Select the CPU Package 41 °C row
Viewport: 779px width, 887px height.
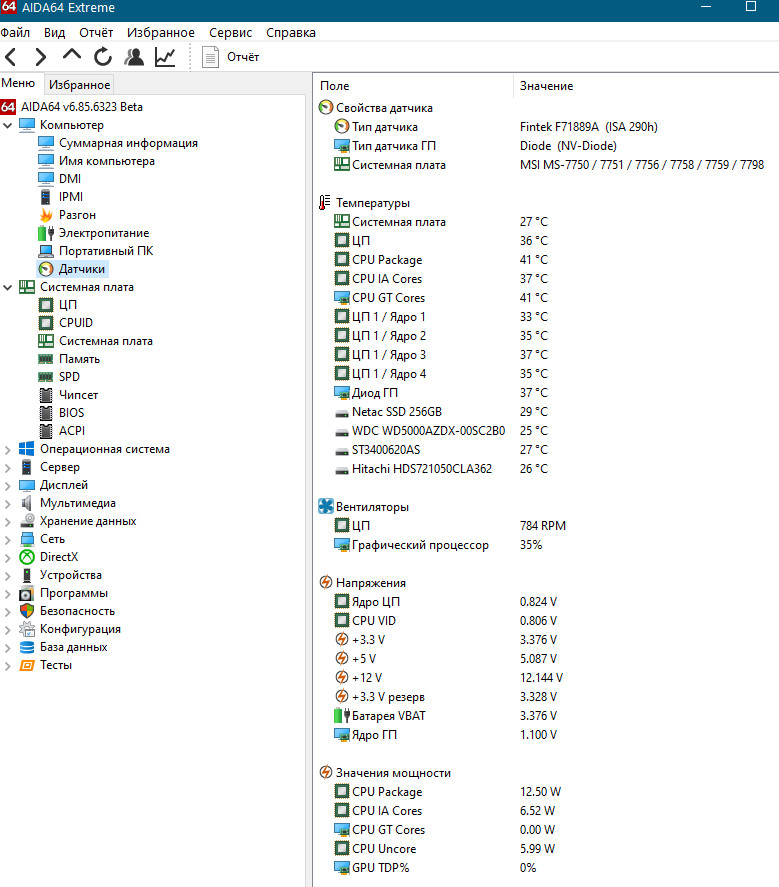(545, 260)
